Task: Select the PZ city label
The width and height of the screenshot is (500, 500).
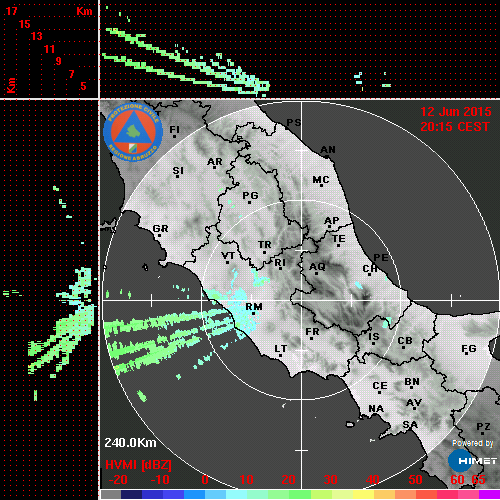Action: 483,427
